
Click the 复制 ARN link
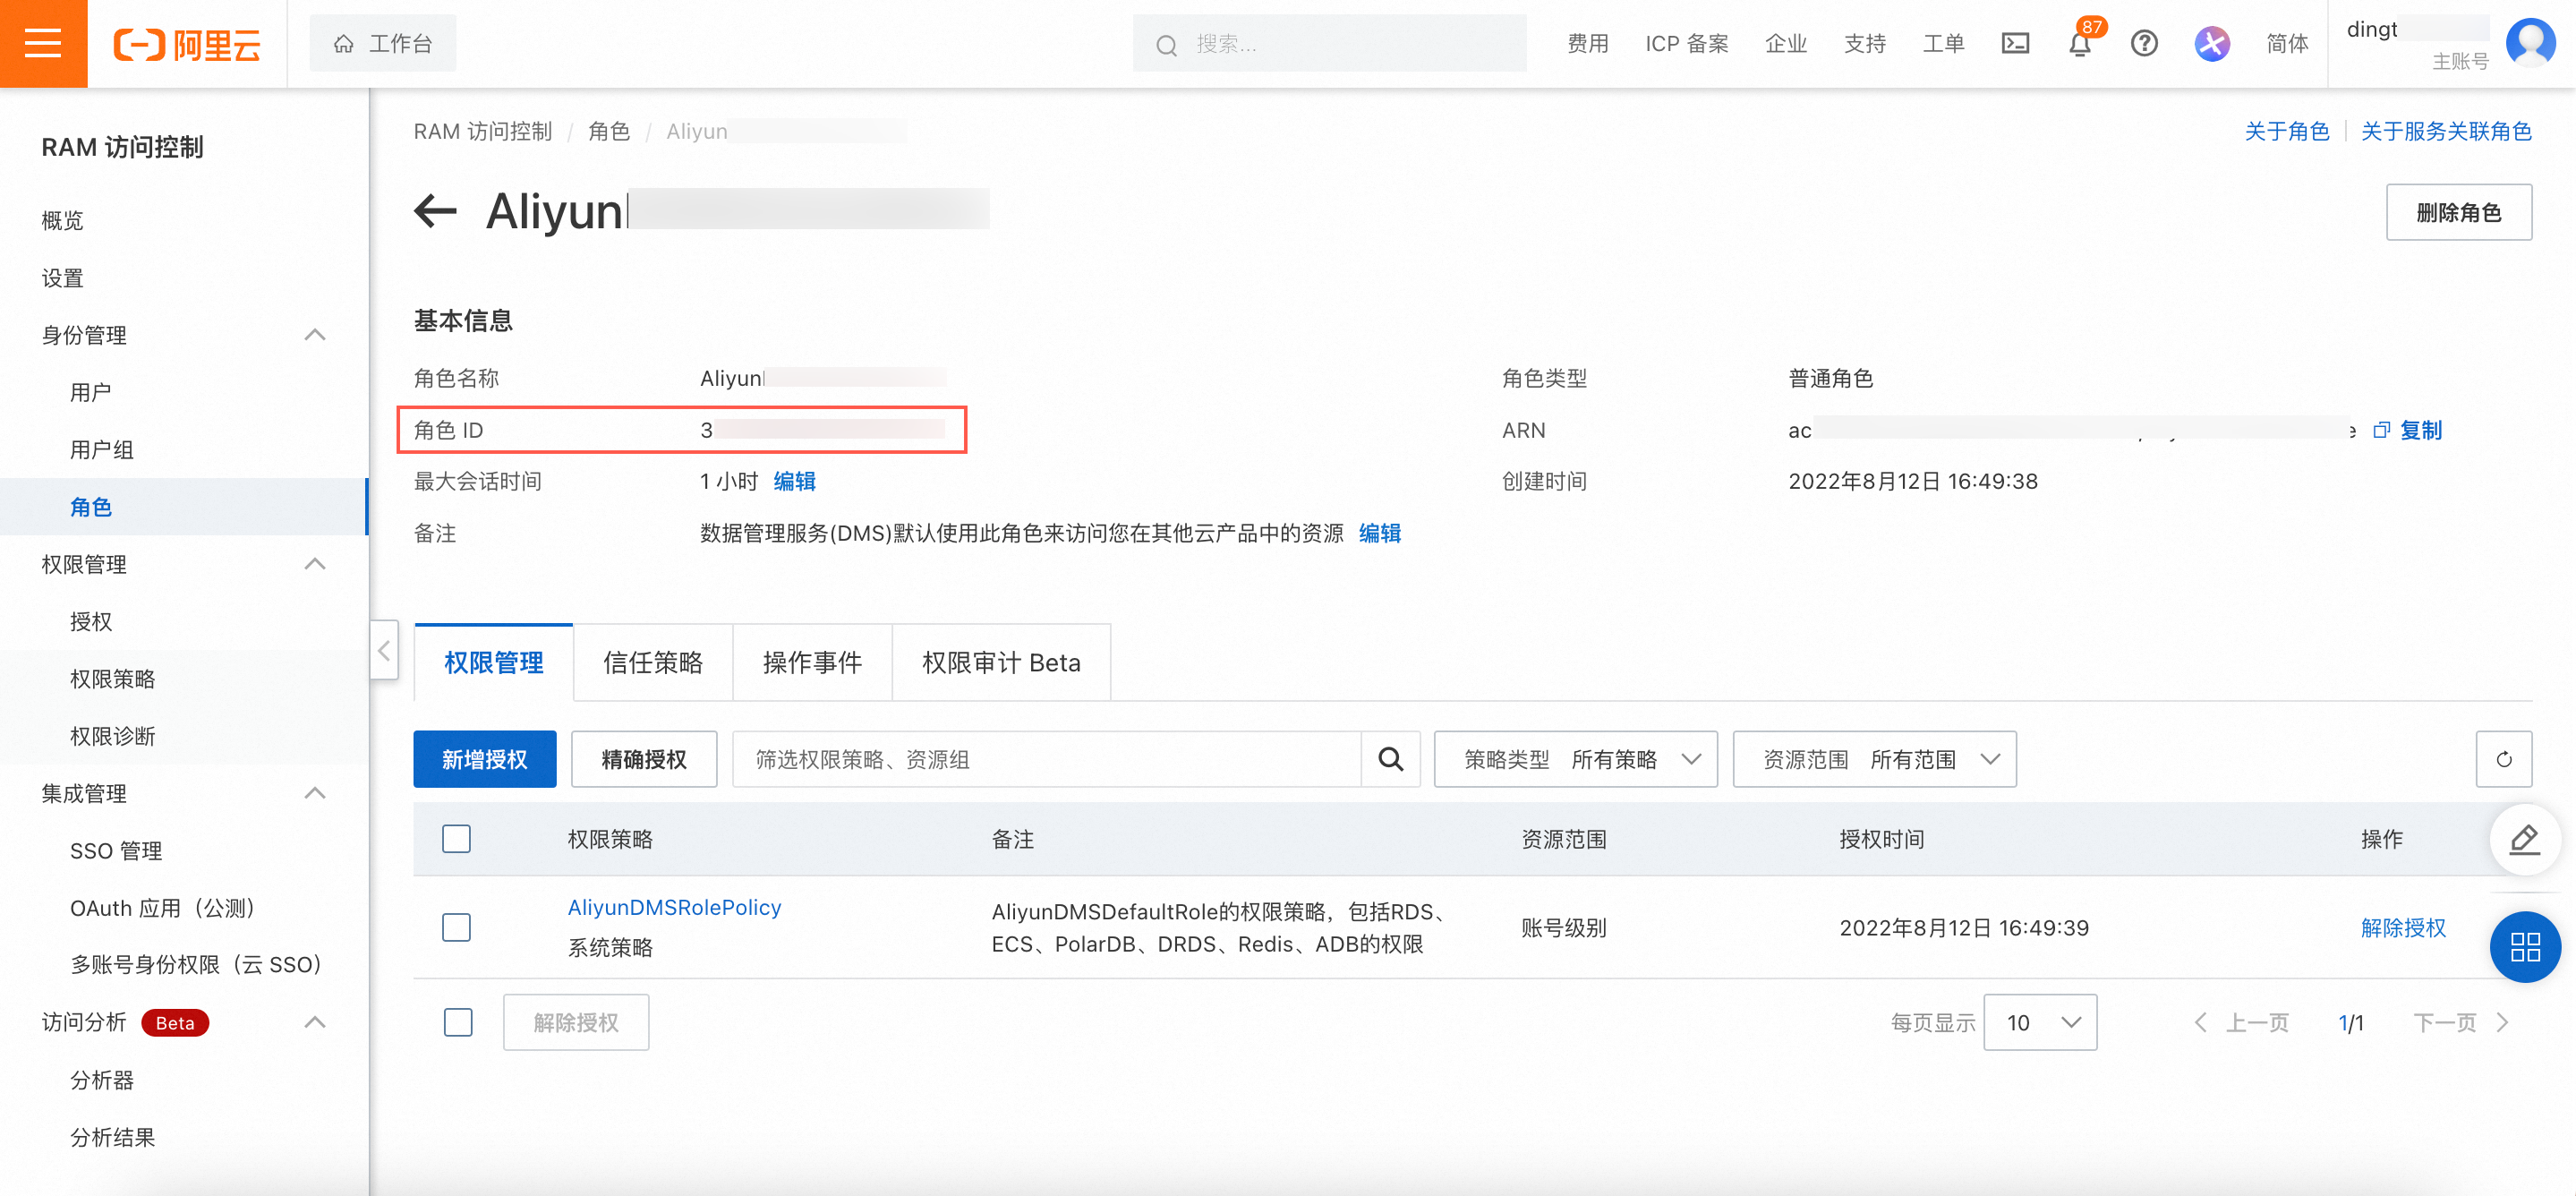click(x=2420, y=430)
